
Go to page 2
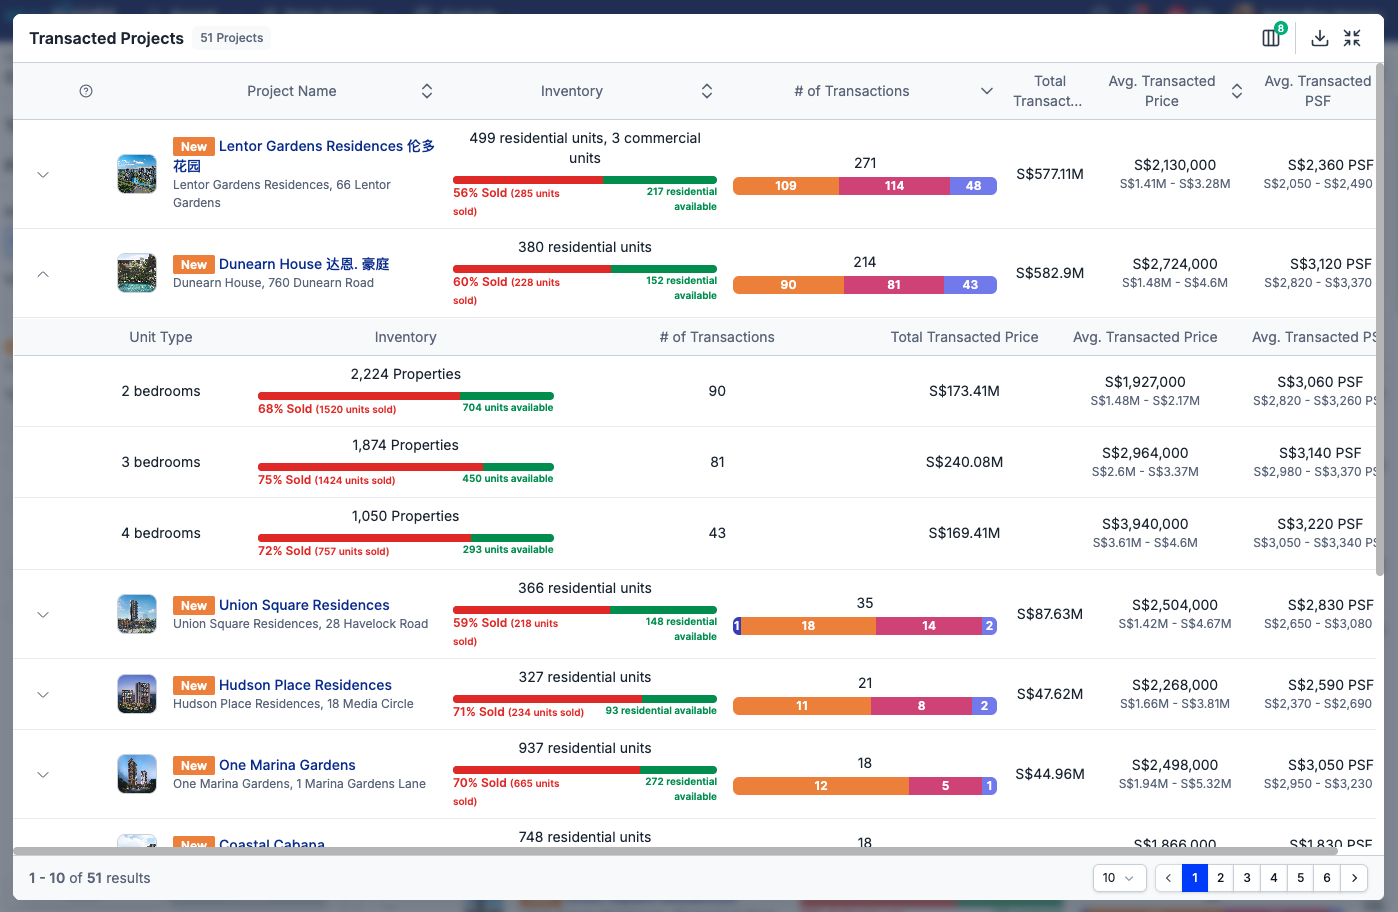[1220, 878]
